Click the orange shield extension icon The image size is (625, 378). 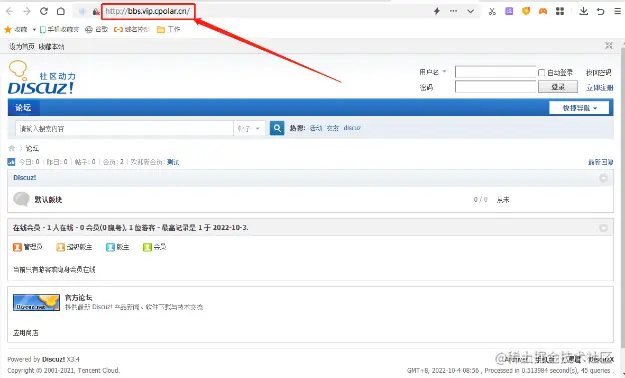526,11
